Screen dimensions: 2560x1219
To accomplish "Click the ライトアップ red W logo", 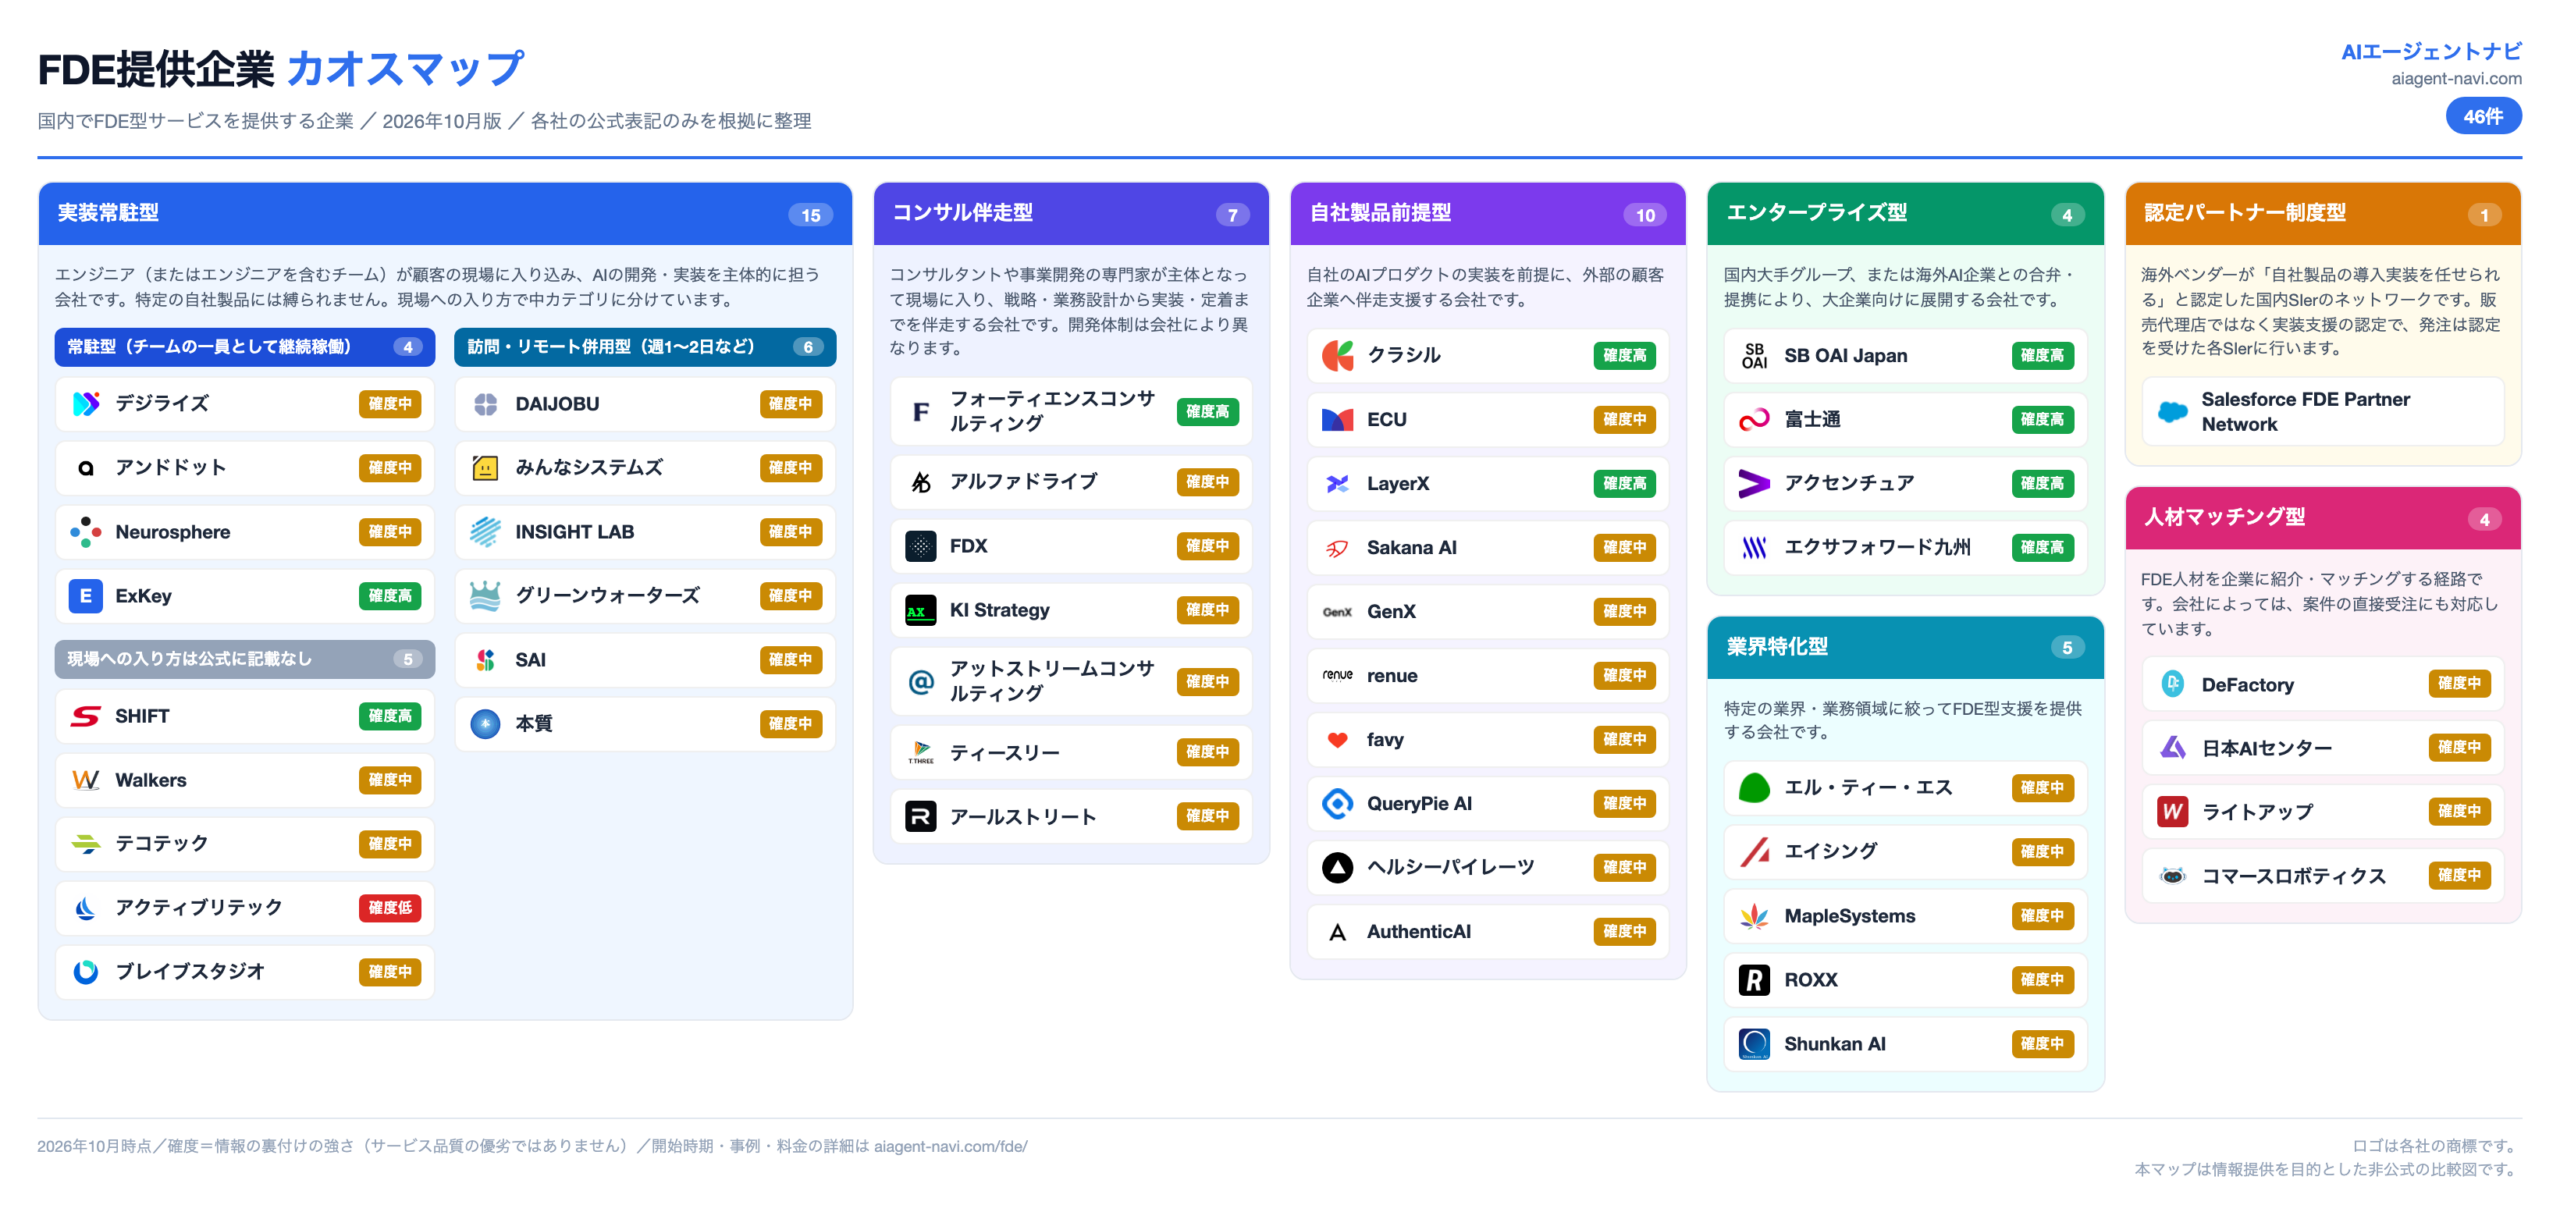I will [2173, 812].
